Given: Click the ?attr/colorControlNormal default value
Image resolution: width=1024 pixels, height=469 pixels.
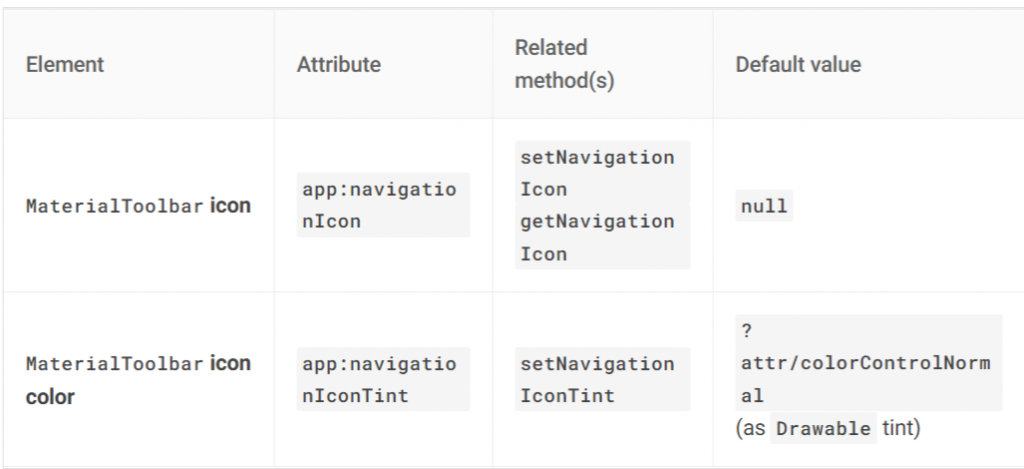Looking at the screenshot, I should click(869, 363).
